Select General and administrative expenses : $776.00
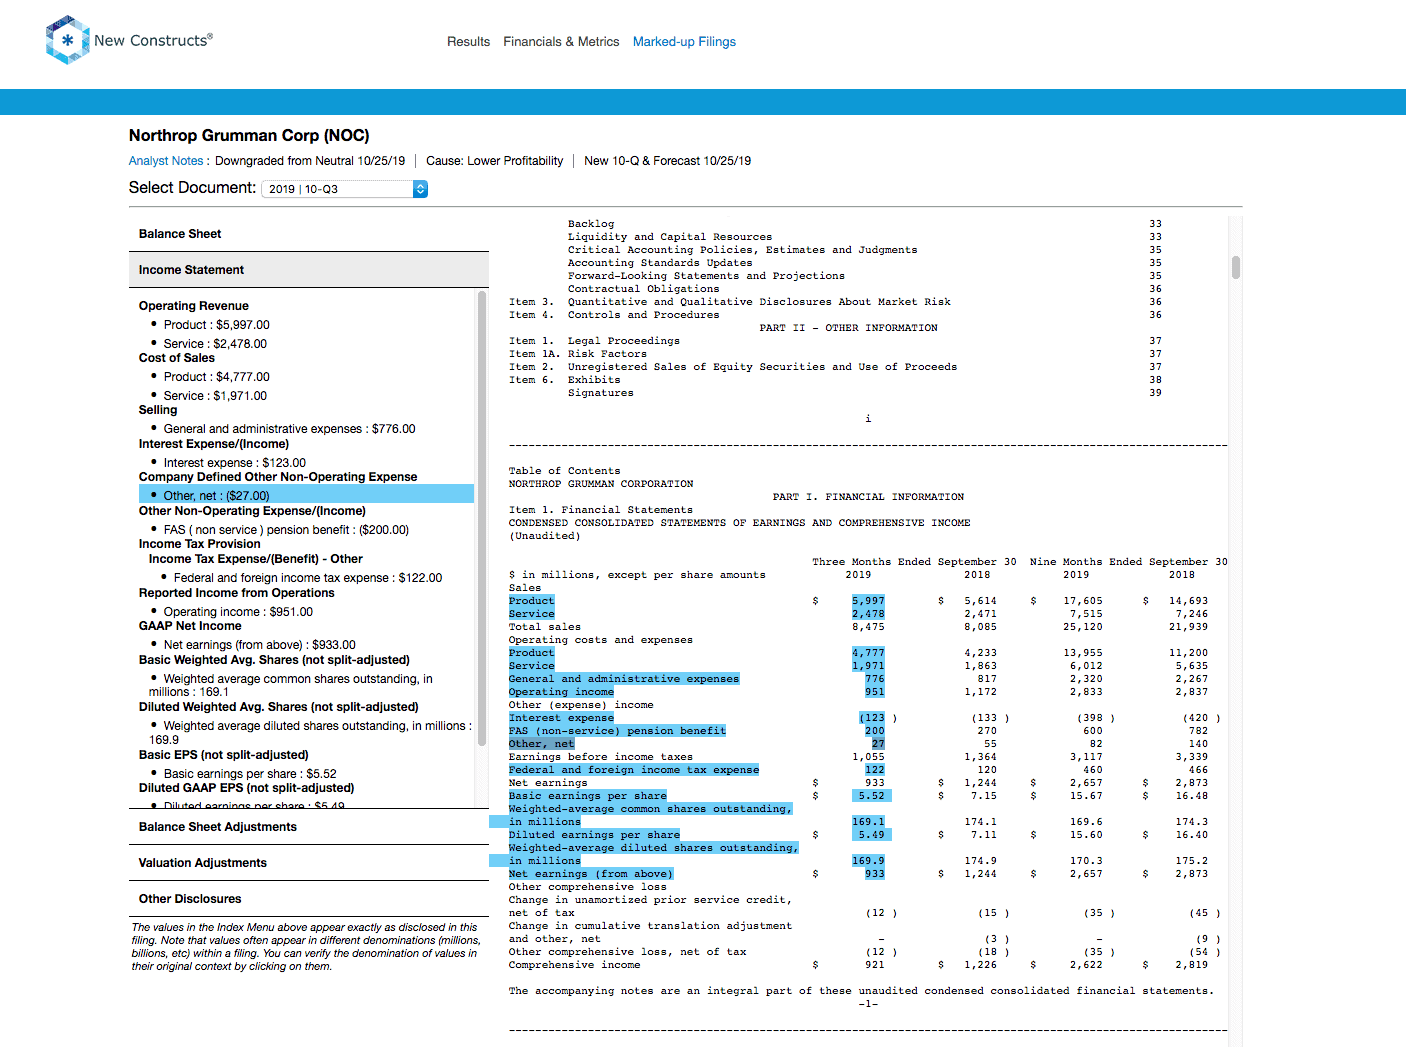This screenshot has height=1047, width=1406. tap(289, 429)
